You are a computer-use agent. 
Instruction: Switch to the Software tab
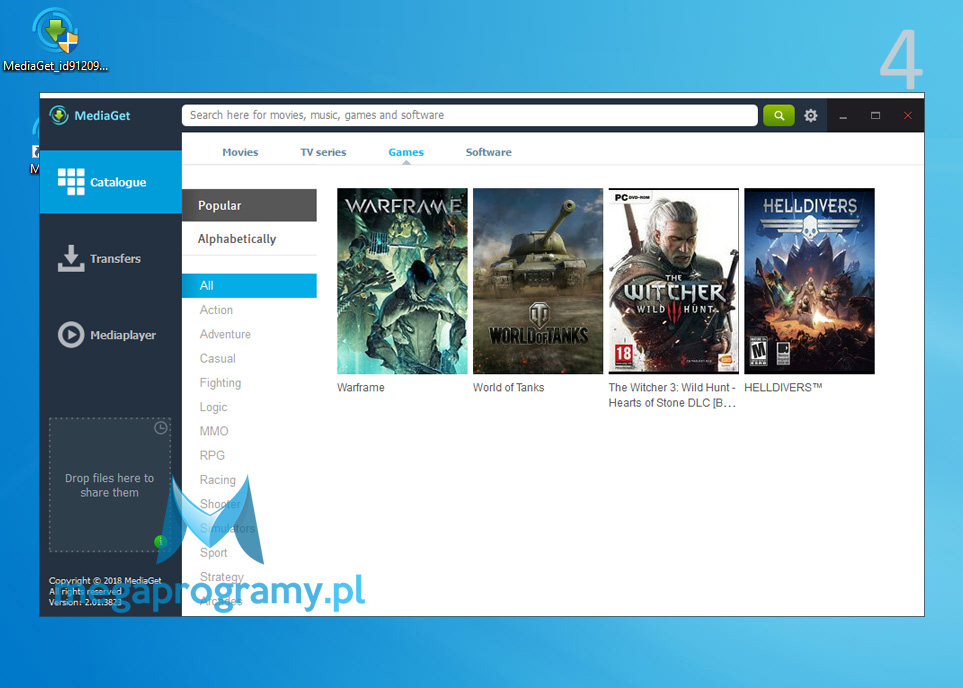488,152
